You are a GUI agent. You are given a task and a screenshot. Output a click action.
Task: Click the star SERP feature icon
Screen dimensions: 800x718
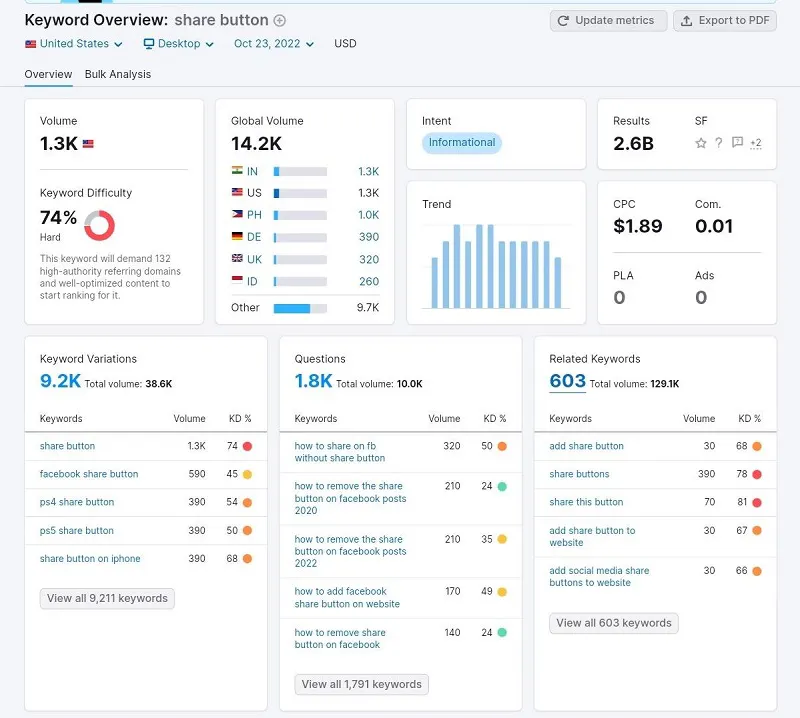[701, 143]
